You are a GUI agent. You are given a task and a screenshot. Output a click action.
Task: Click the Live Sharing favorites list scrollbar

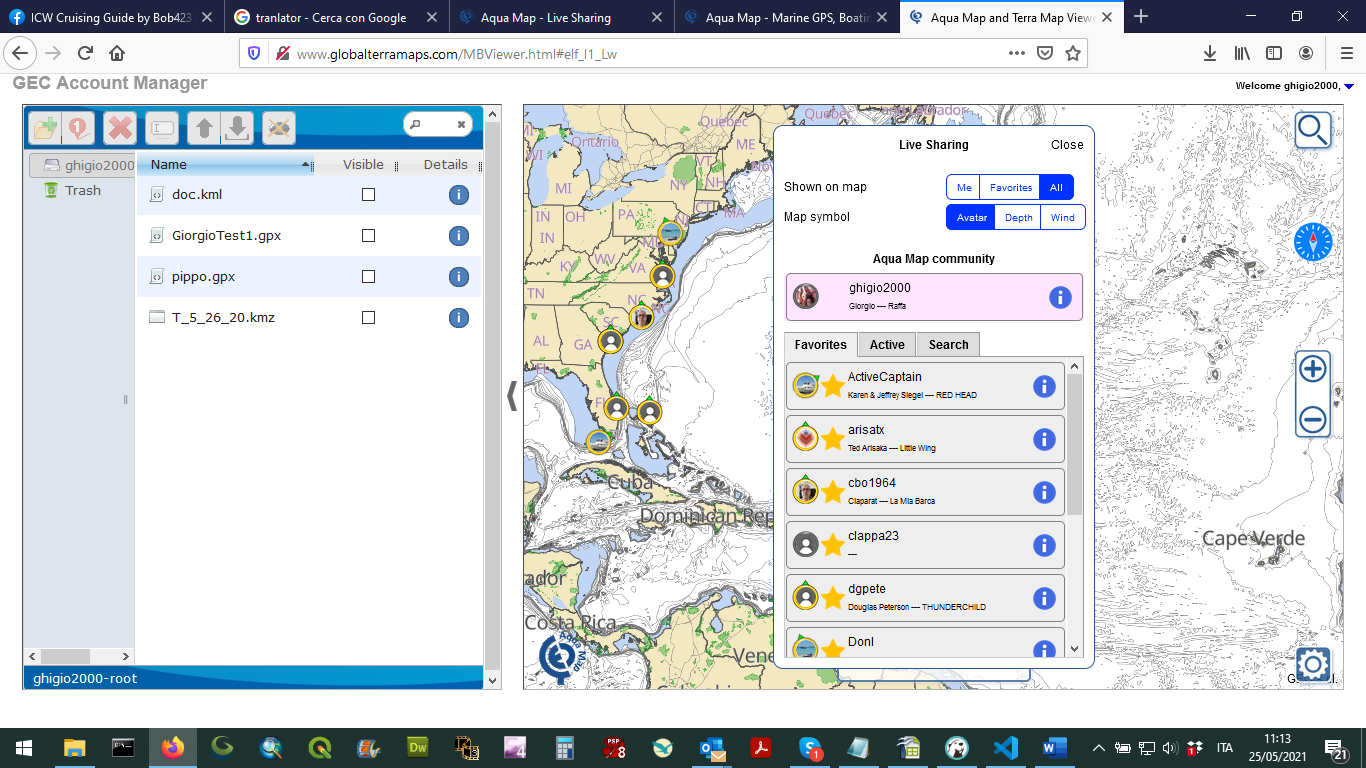(1075, 445)
